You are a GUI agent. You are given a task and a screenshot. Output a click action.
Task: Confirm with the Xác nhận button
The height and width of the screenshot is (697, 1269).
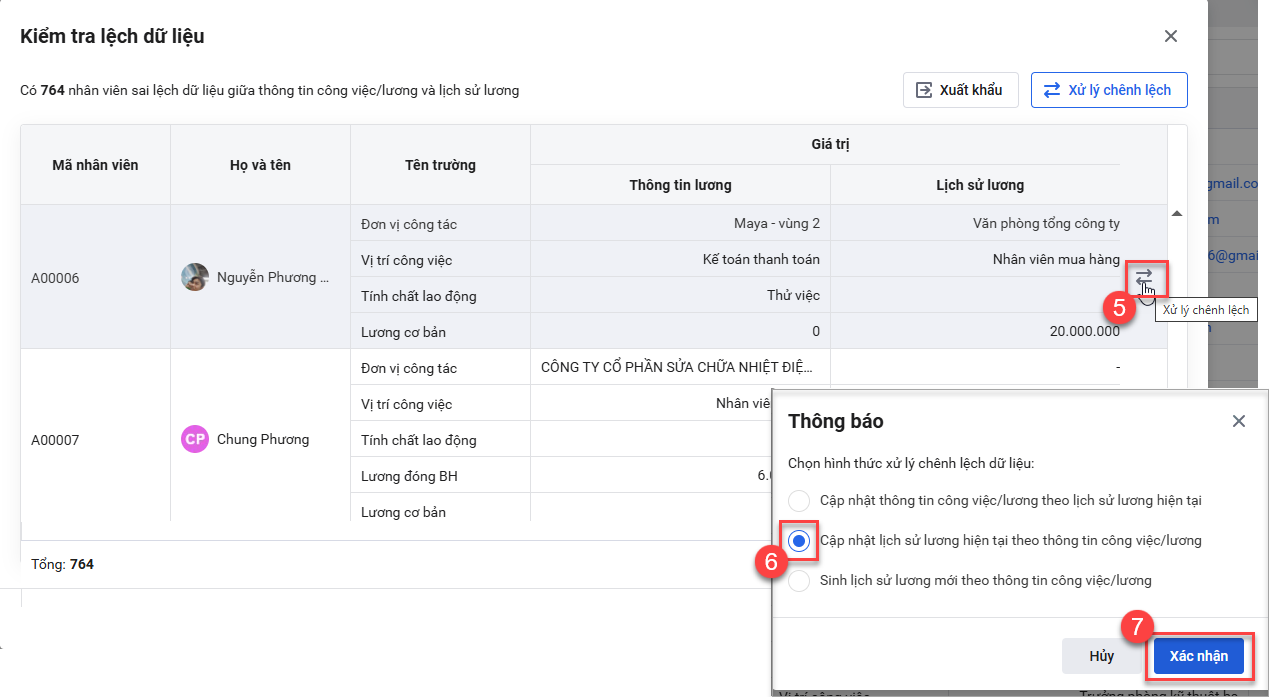[x=1199, y=656]
